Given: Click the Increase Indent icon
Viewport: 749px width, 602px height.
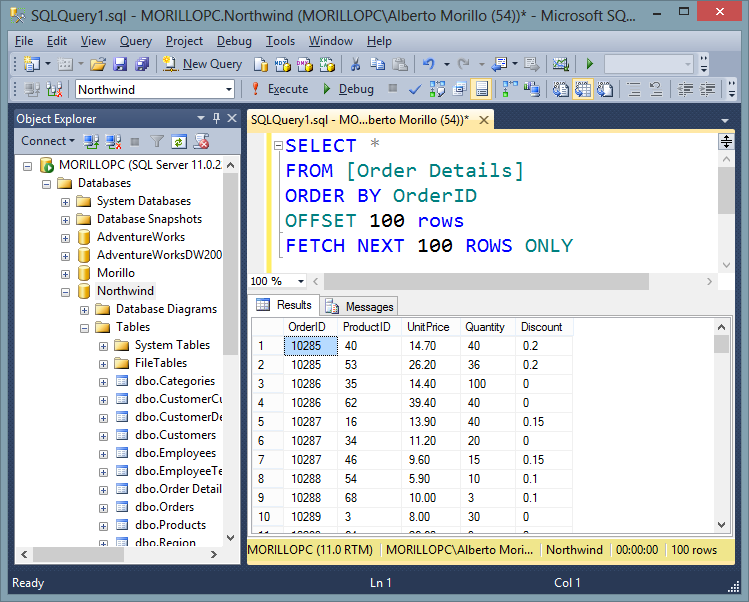Looking at the screenshot, I should 708,89.
